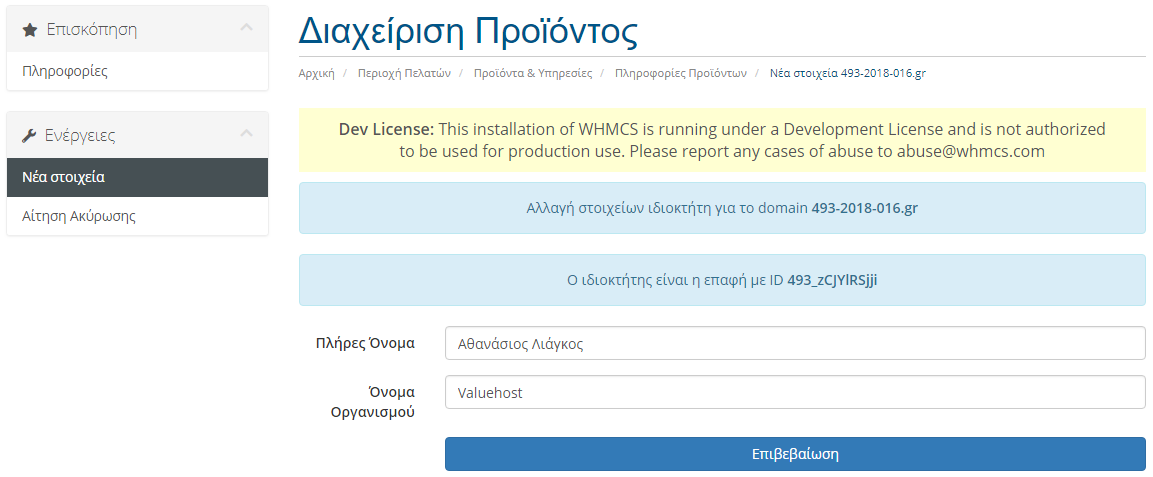This screenshot has width=1153, height=477.
Task: Click the contact ID 493_zCJYlRSjji text
Action: coord(832,280)
